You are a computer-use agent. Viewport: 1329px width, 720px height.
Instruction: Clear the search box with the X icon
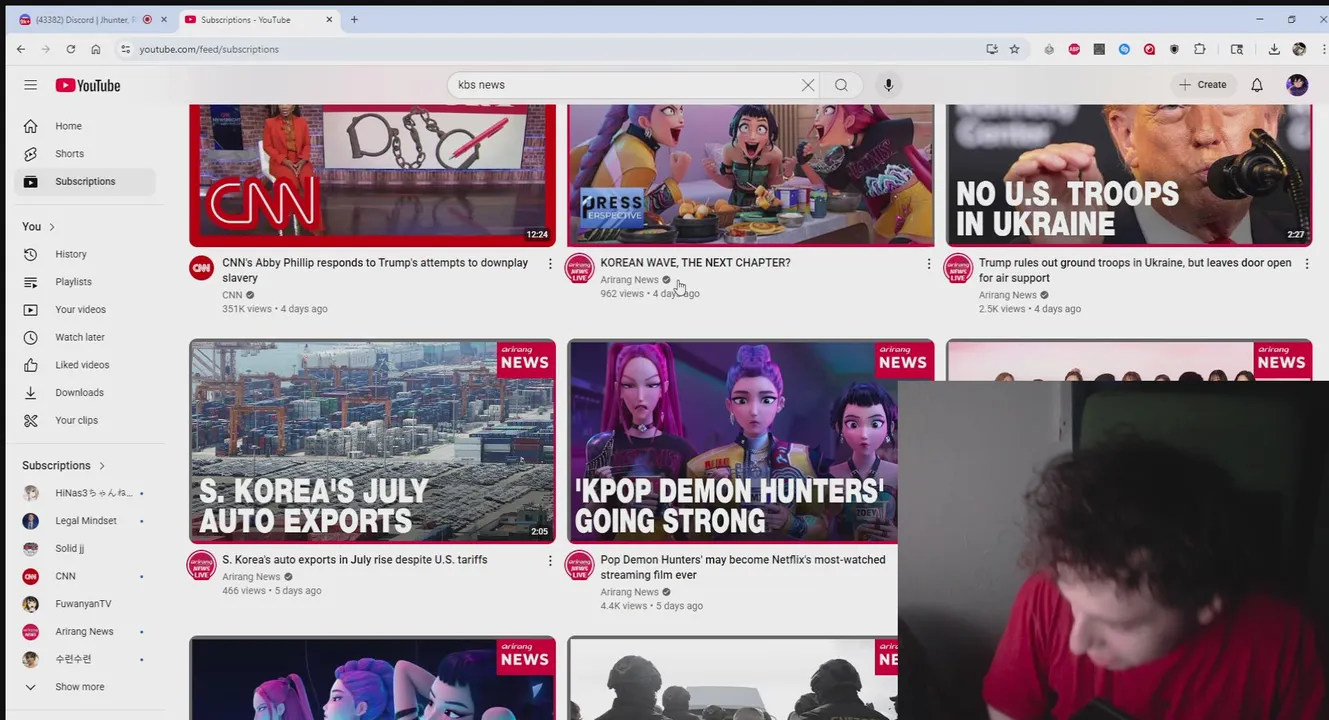point(808,85)
